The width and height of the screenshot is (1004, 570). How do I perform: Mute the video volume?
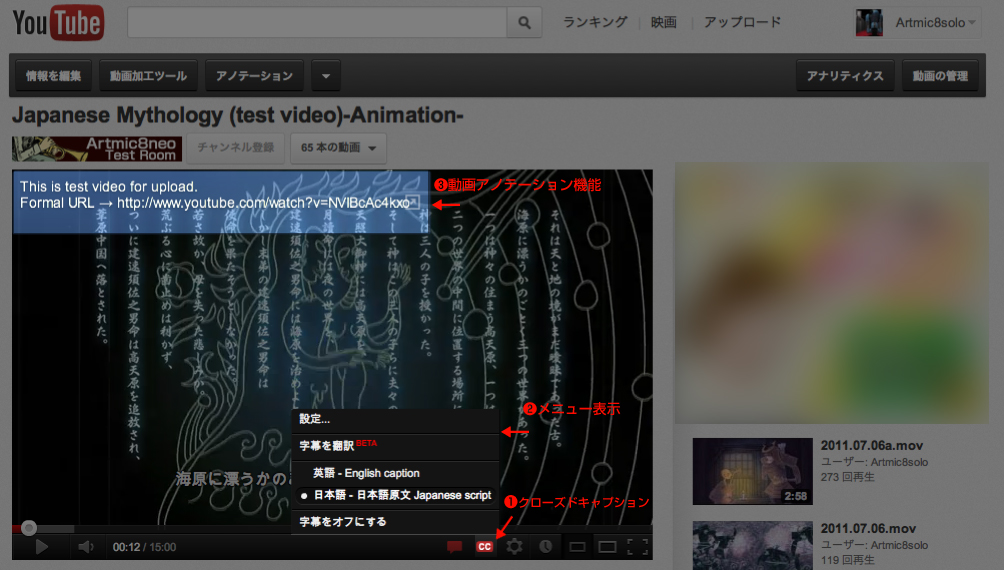tap(86, 547)
